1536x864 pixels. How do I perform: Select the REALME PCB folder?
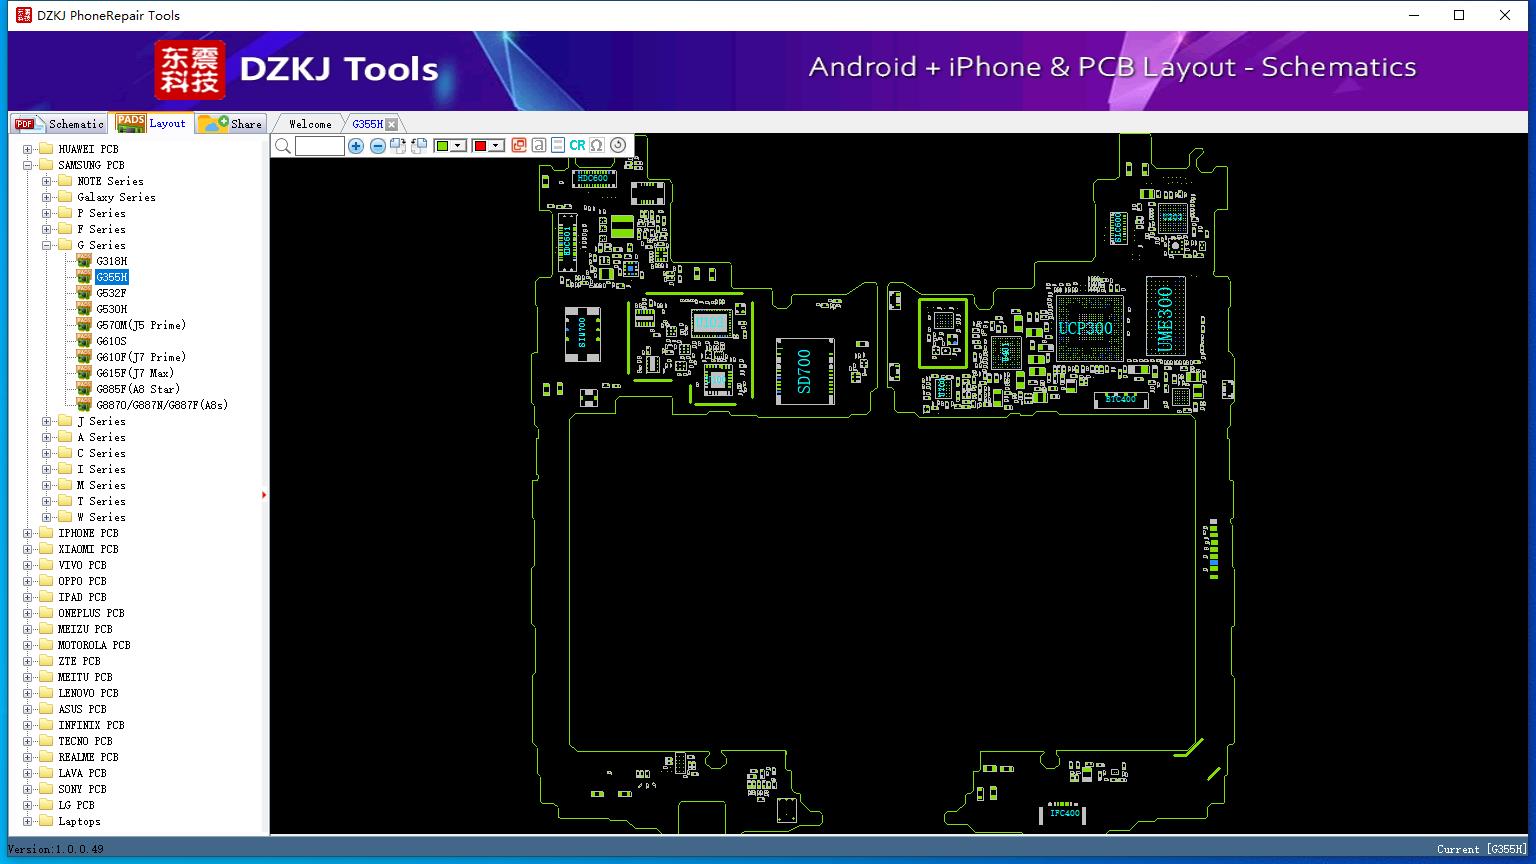point(88,757)
